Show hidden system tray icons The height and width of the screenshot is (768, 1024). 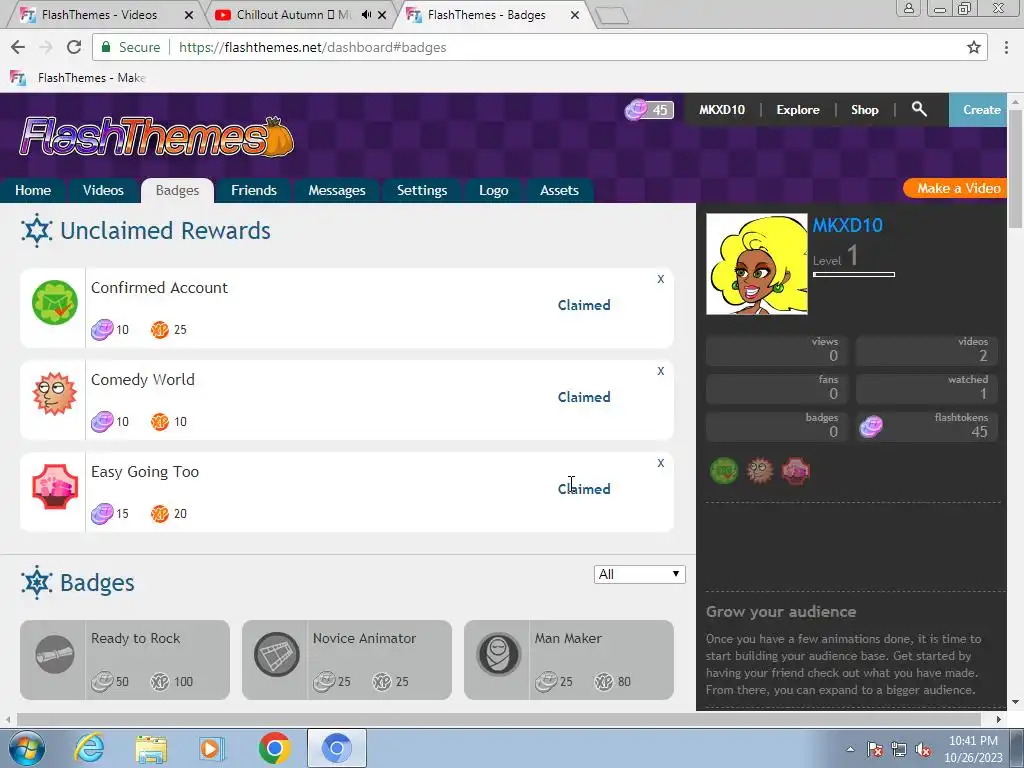(x=850, y=750)
